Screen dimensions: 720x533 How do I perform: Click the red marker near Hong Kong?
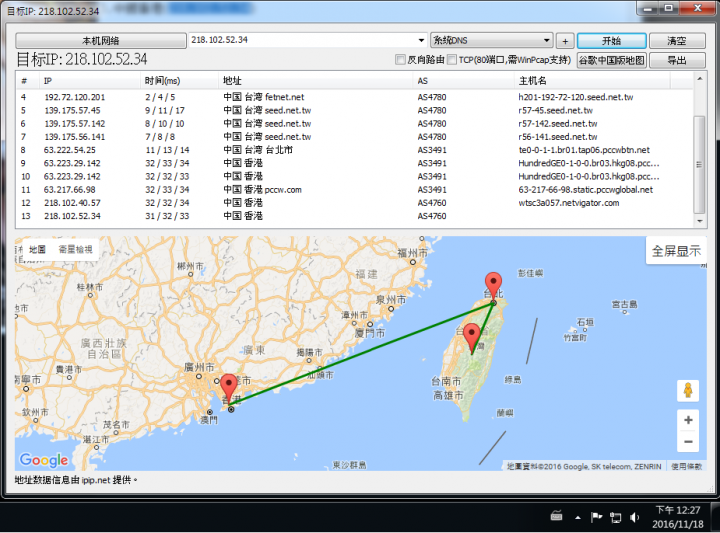229,388
